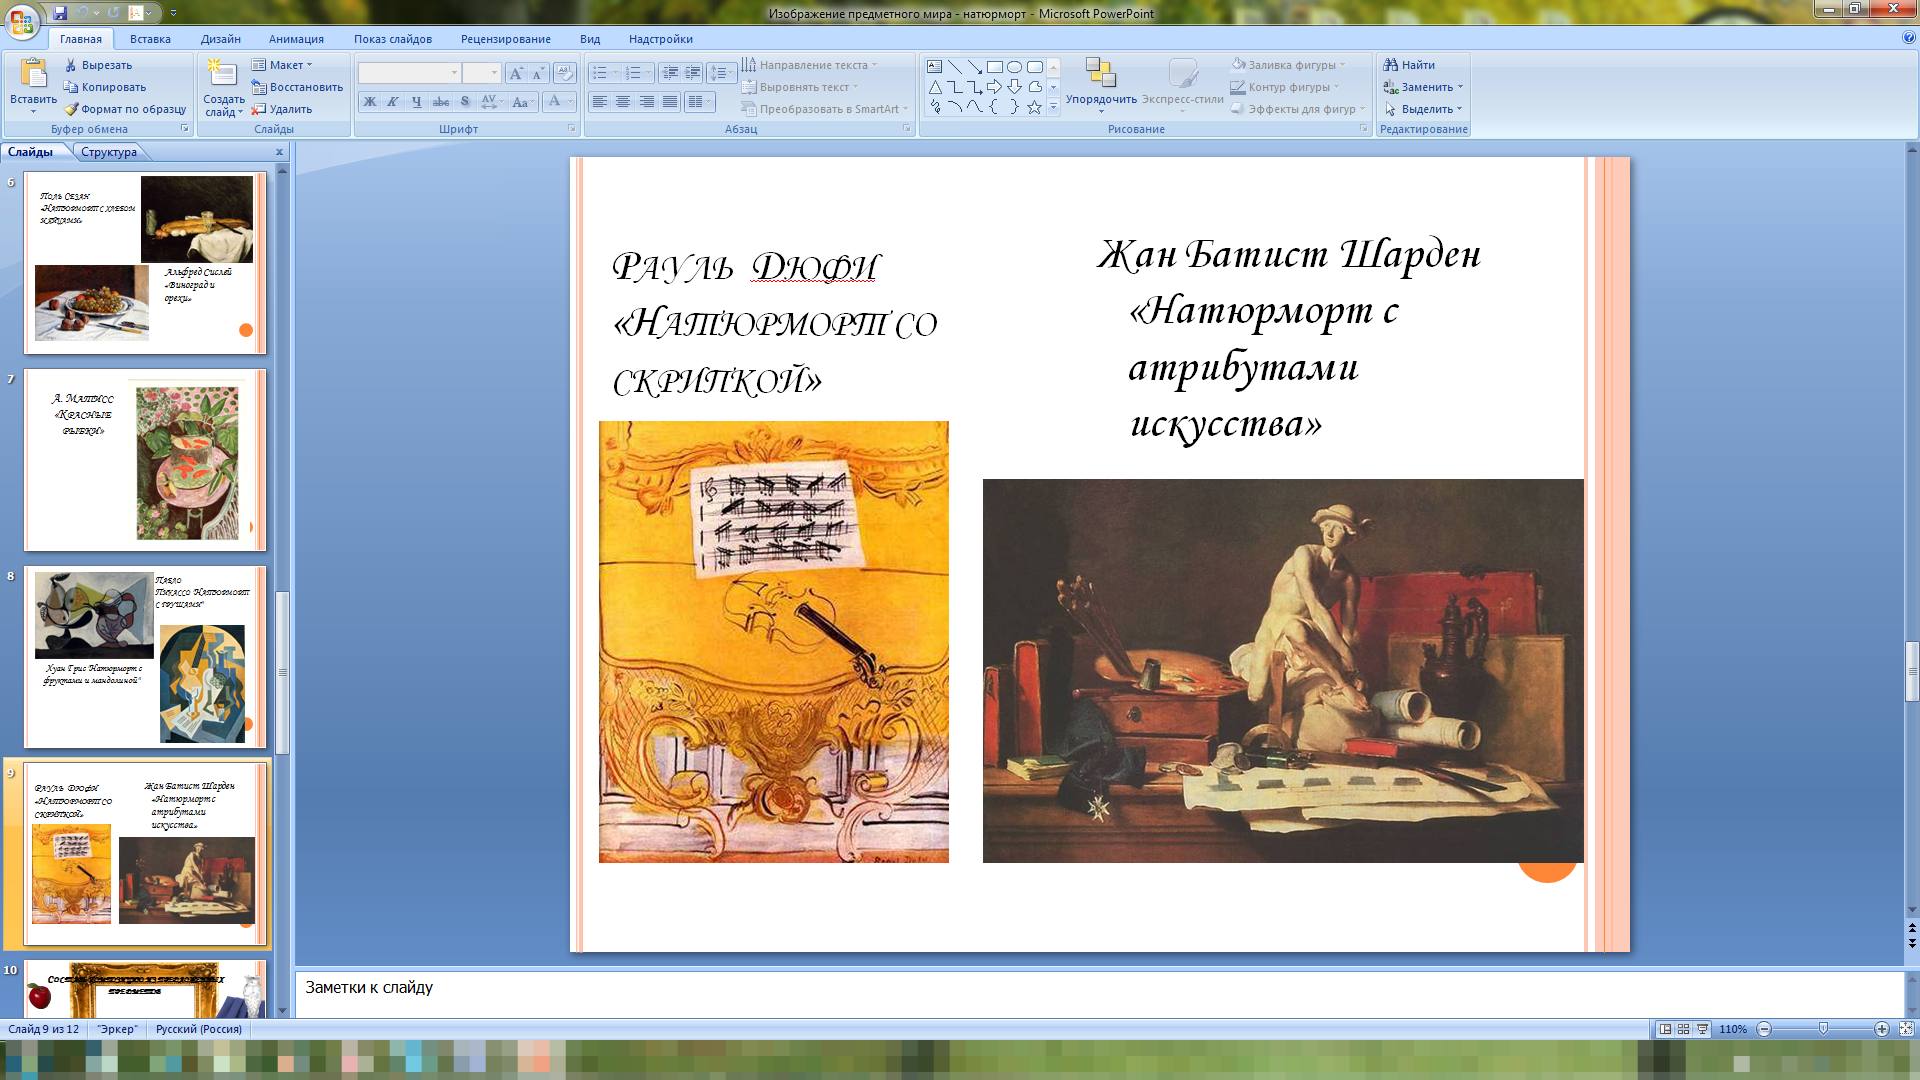Click Заменить (Replace) button

(1423, 87)
